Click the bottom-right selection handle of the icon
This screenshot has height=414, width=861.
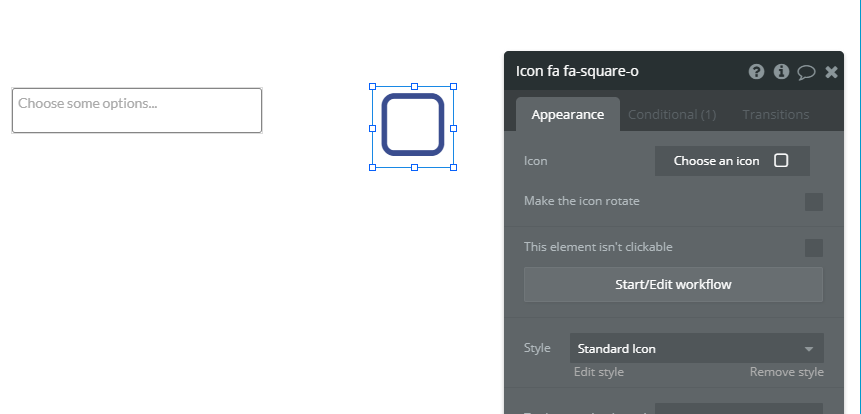click(x=454, y=167)
